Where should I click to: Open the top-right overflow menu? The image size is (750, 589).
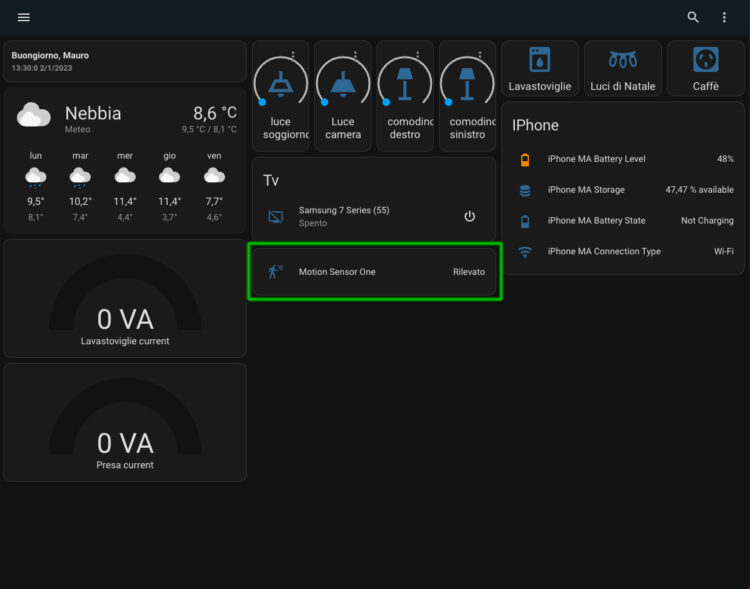pos(724,18)
